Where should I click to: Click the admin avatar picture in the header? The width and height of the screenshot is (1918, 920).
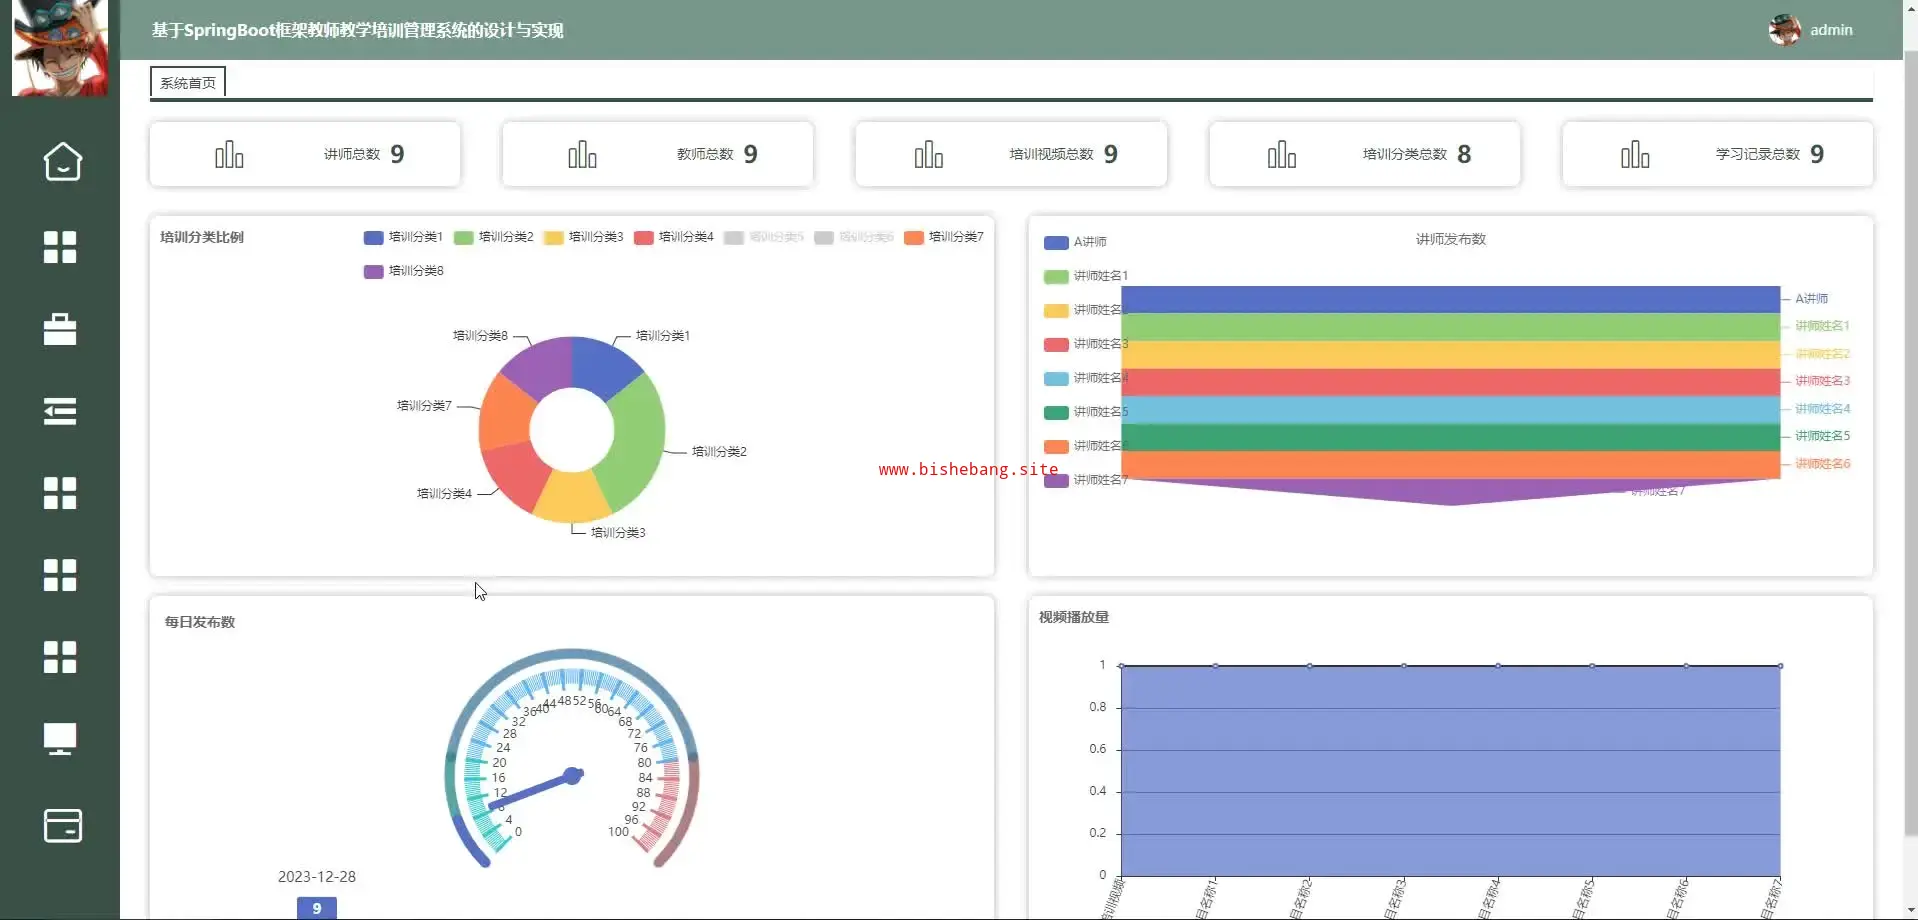[x=1784, y=30]
